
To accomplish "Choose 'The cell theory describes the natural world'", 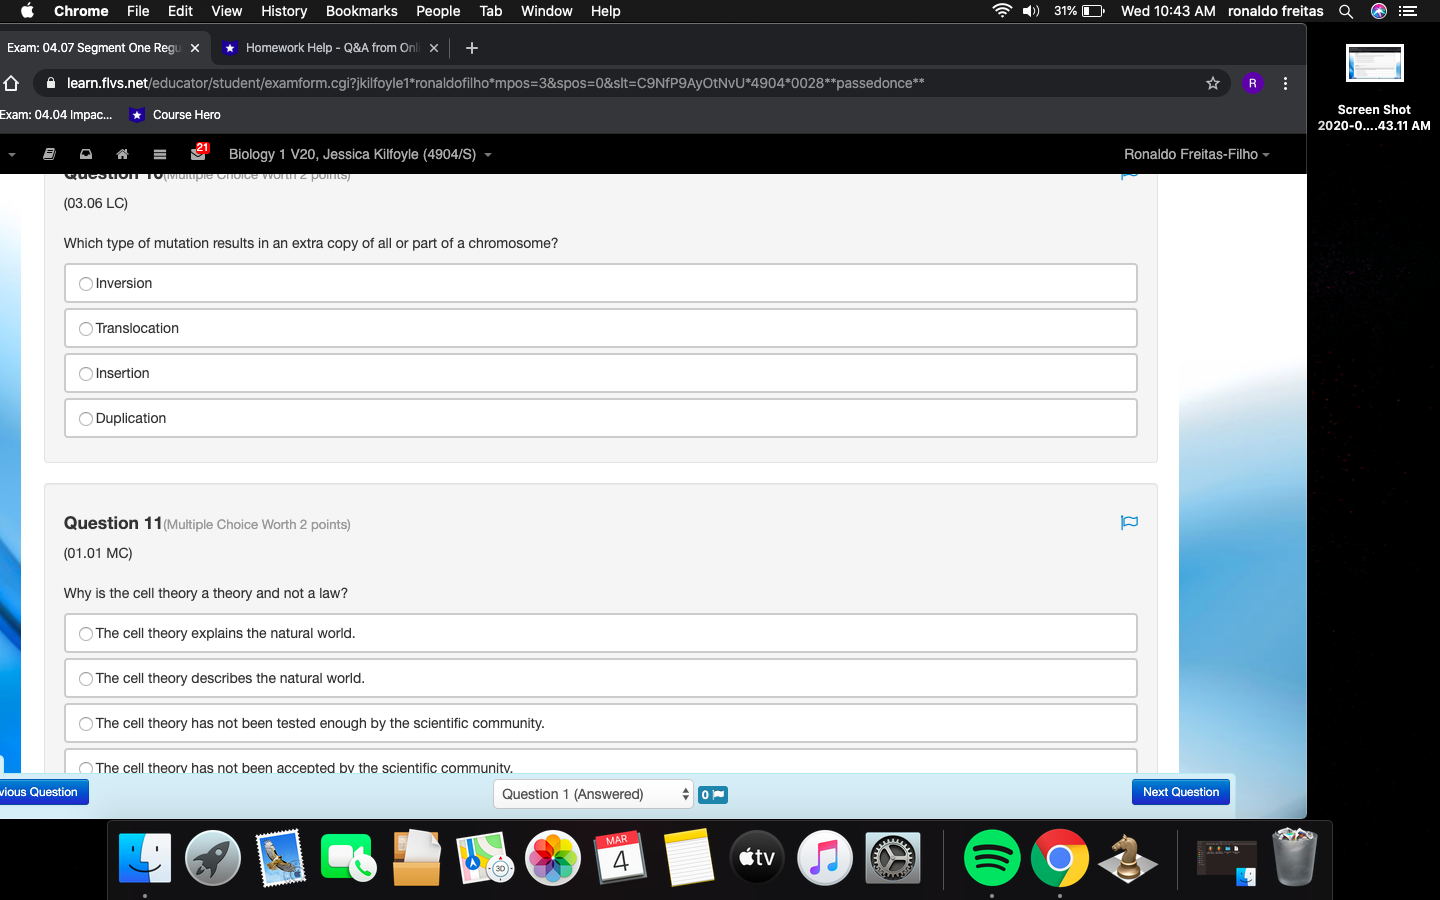I will click(86, 678).
